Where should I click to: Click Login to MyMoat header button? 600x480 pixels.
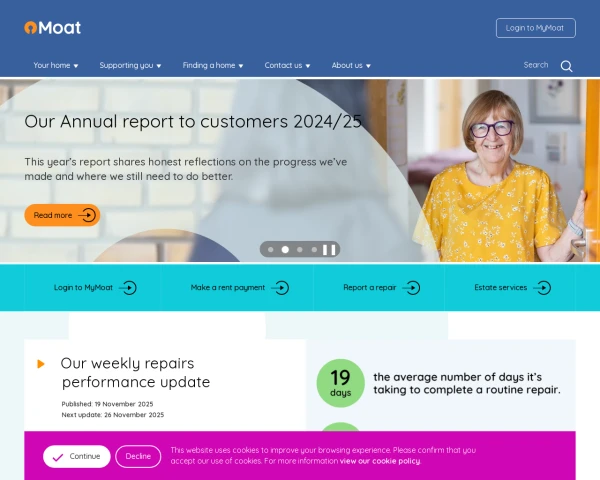click(535, 28)
